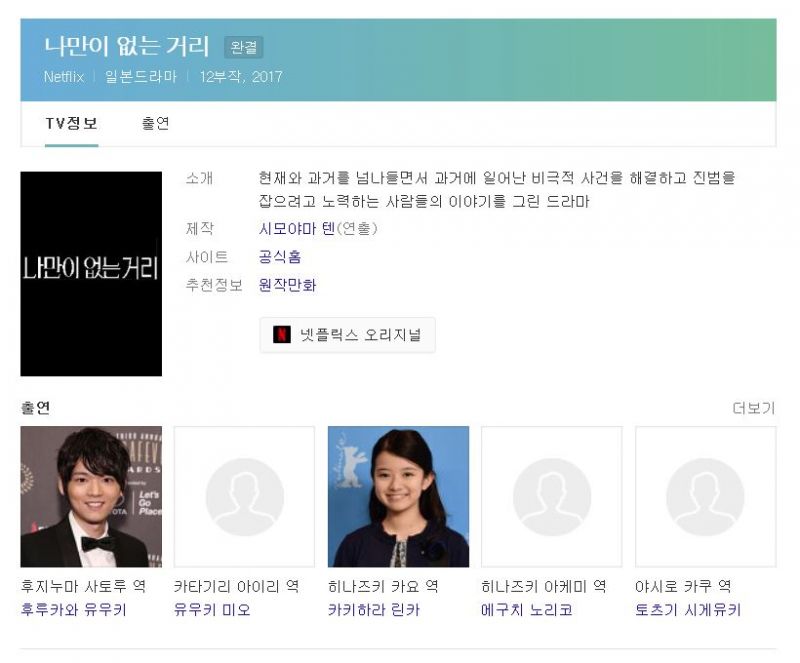Click the 나만이 없는 거리 poster thumbnail

pyautogui.click(x=91, y=273)
